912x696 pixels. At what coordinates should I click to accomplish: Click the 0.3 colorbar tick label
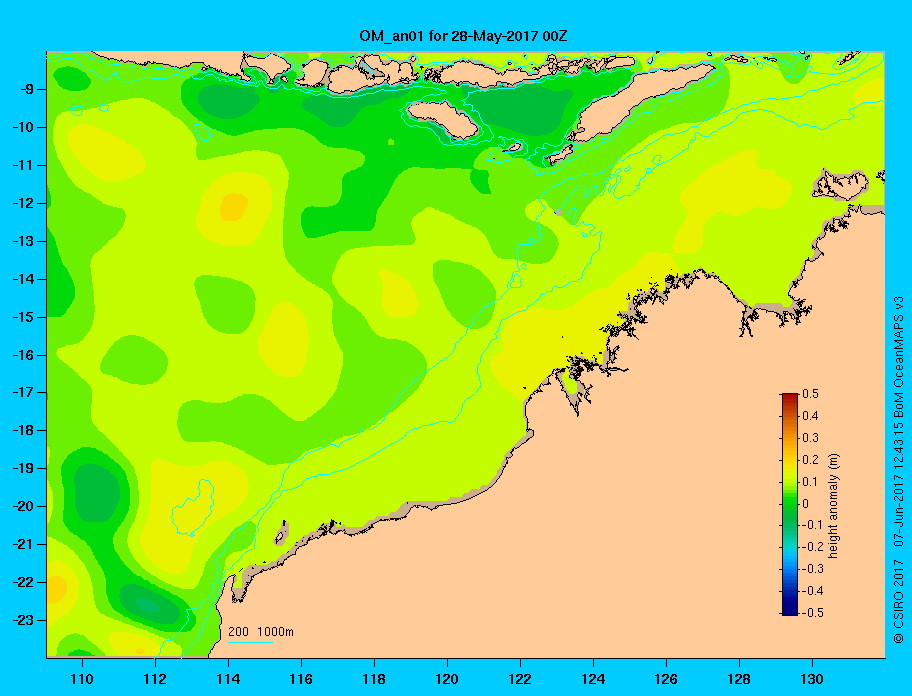[x=810, y=438]
